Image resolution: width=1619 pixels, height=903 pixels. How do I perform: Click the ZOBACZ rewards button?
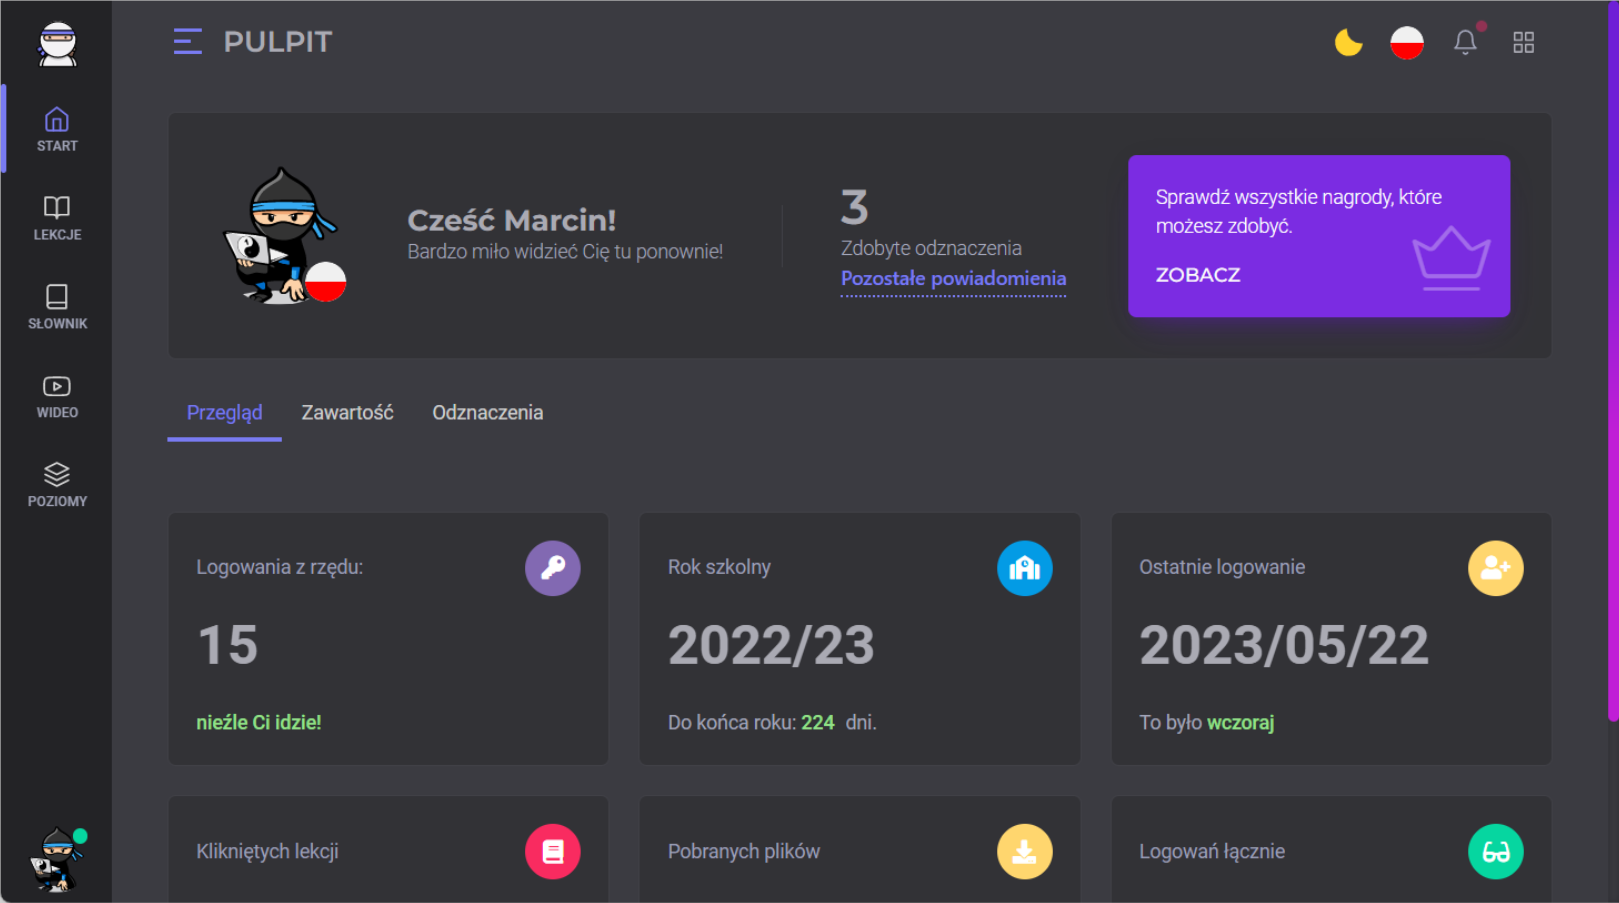coord(1198,275)
